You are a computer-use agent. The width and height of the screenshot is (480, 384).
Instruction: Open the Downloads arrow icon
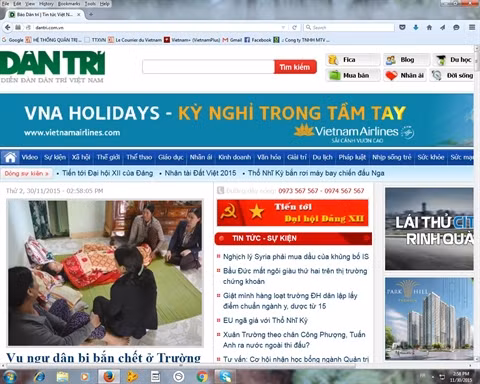(x=416, y=27)
